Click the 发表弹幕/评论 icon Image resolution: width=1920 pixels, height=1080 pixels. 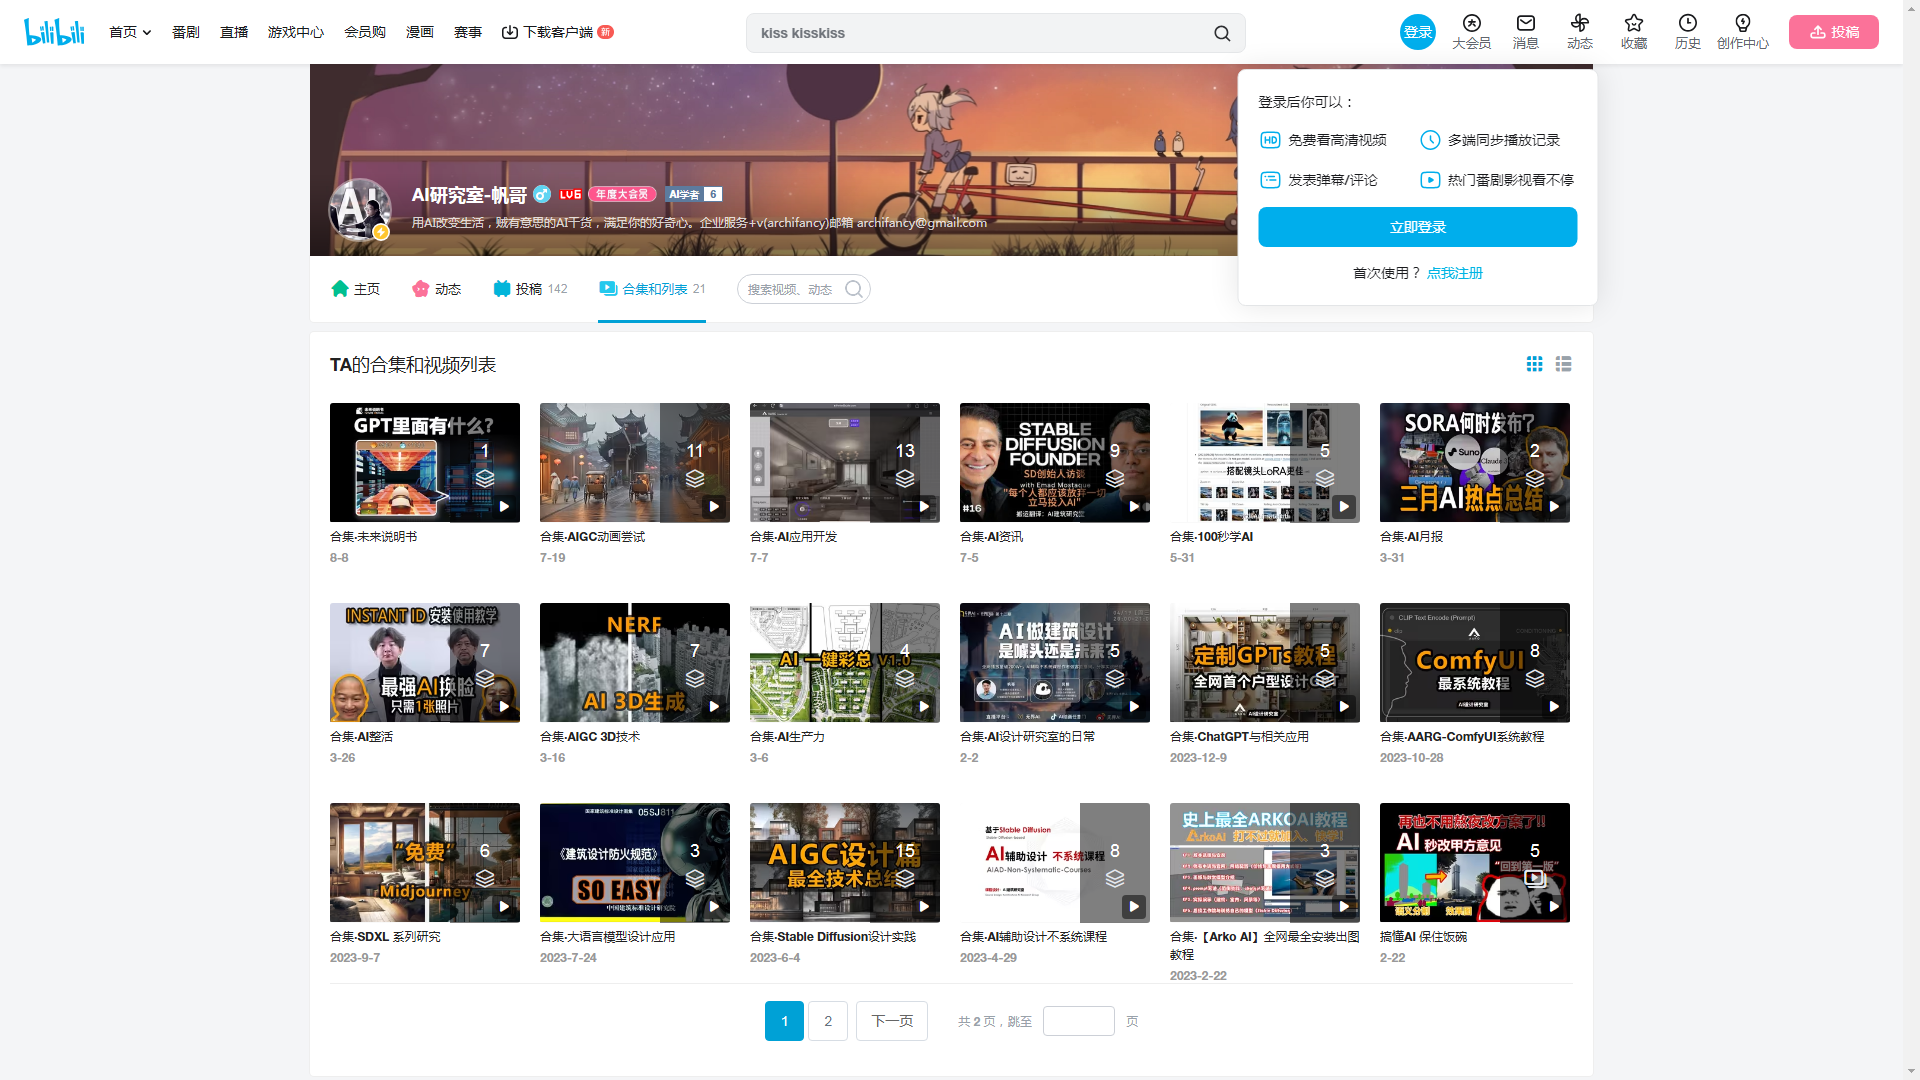1270,180
